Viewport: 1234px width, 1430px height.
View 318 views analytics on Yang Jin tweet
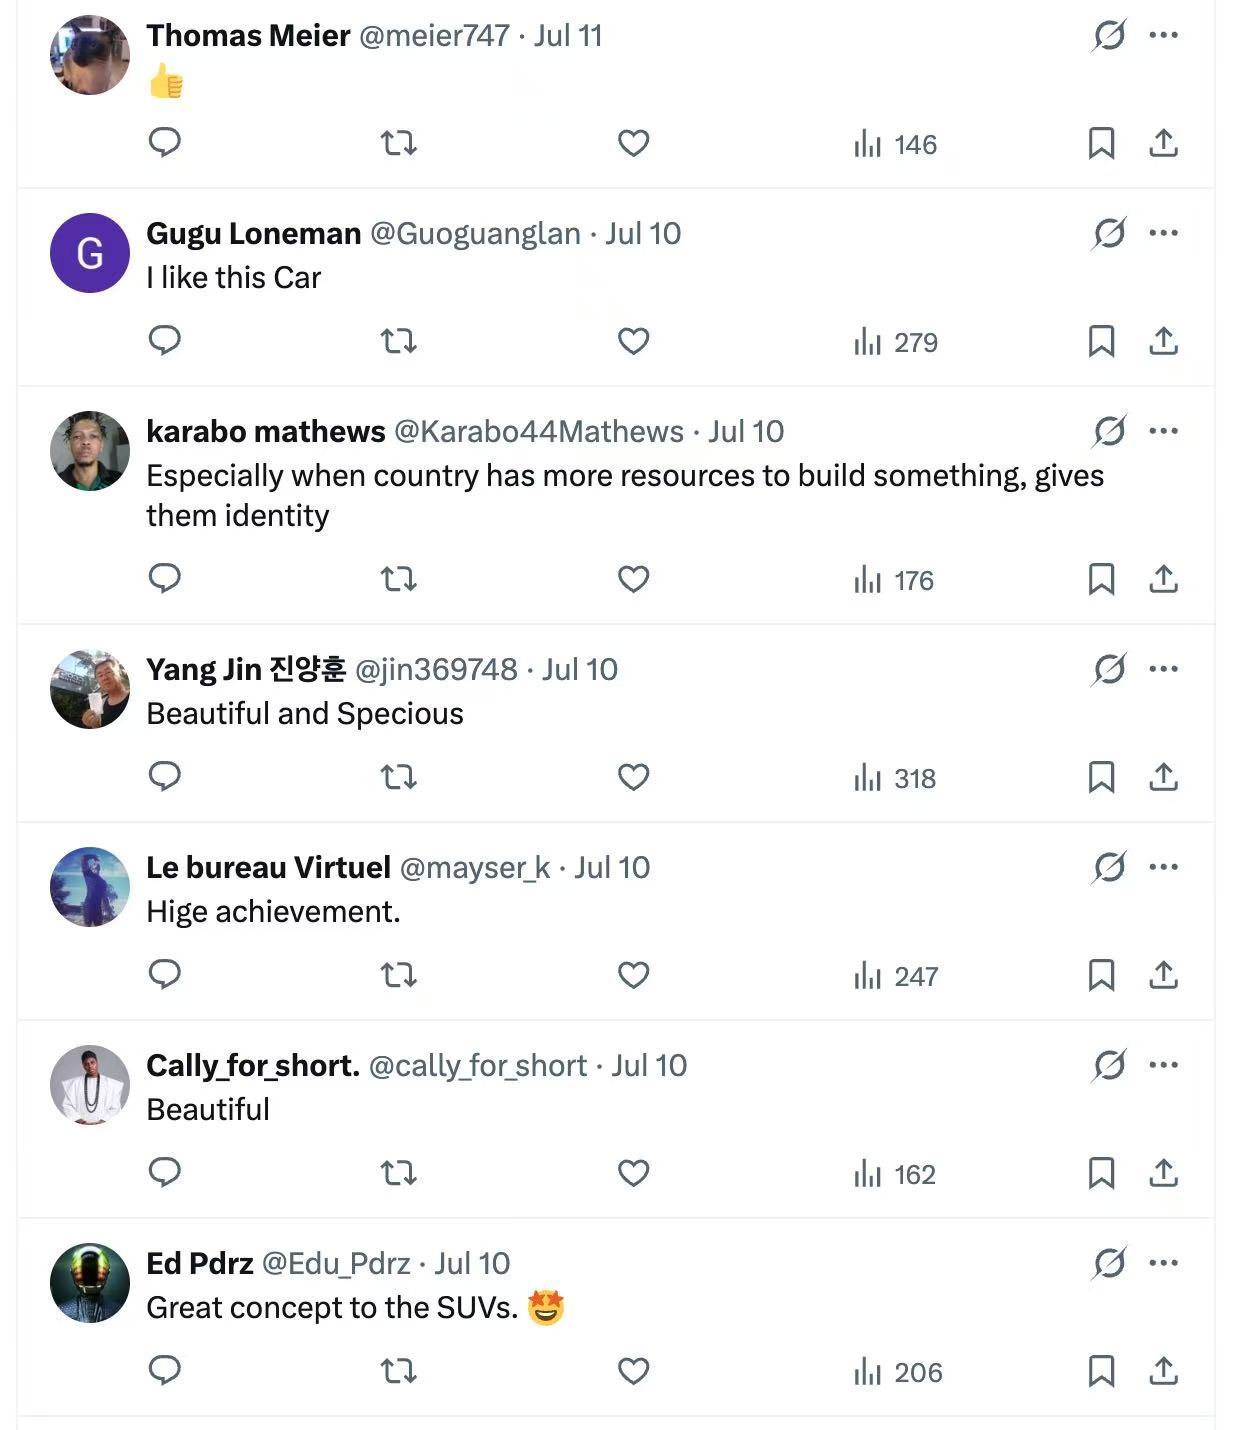[x=895, y=778]
